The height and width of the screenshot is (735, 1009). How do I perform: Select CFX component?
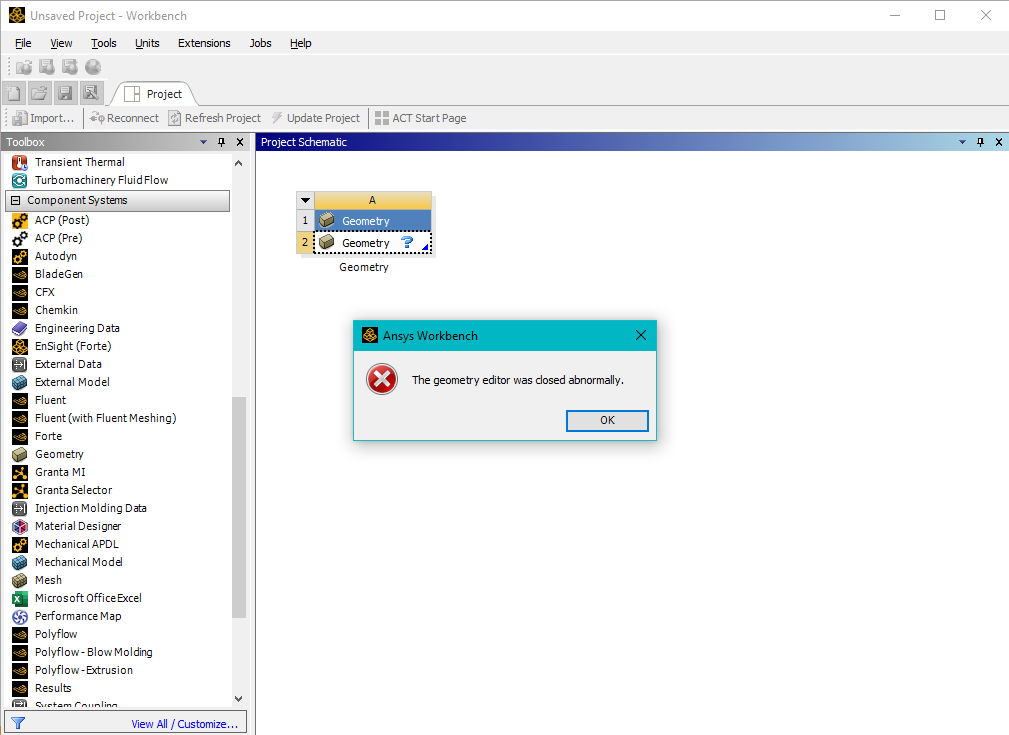[x=44, y=292]
